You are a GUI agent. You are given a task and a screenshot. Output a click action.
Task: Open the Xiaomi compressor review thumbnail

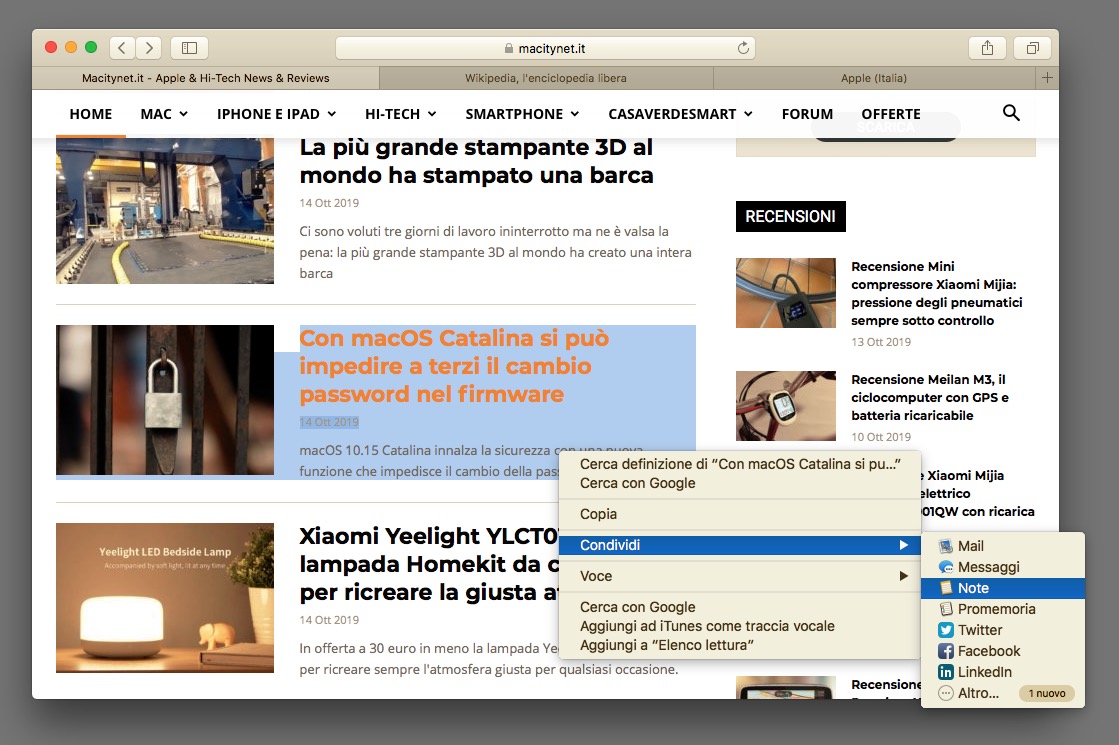coord(786,293)
